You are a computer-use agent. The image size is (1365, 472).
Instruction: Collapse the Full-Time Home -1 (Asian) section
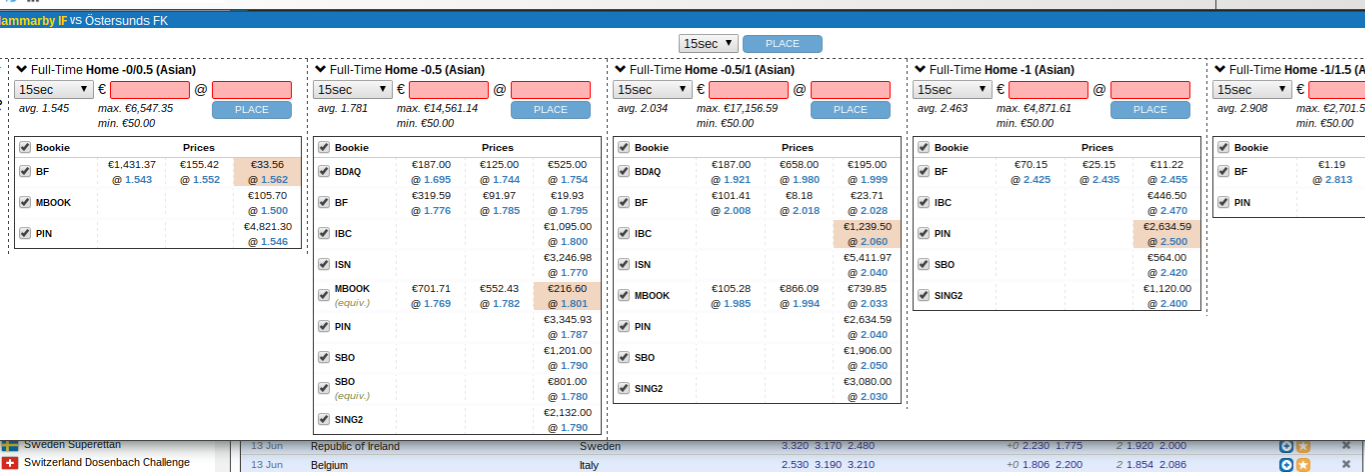point(921,70)
